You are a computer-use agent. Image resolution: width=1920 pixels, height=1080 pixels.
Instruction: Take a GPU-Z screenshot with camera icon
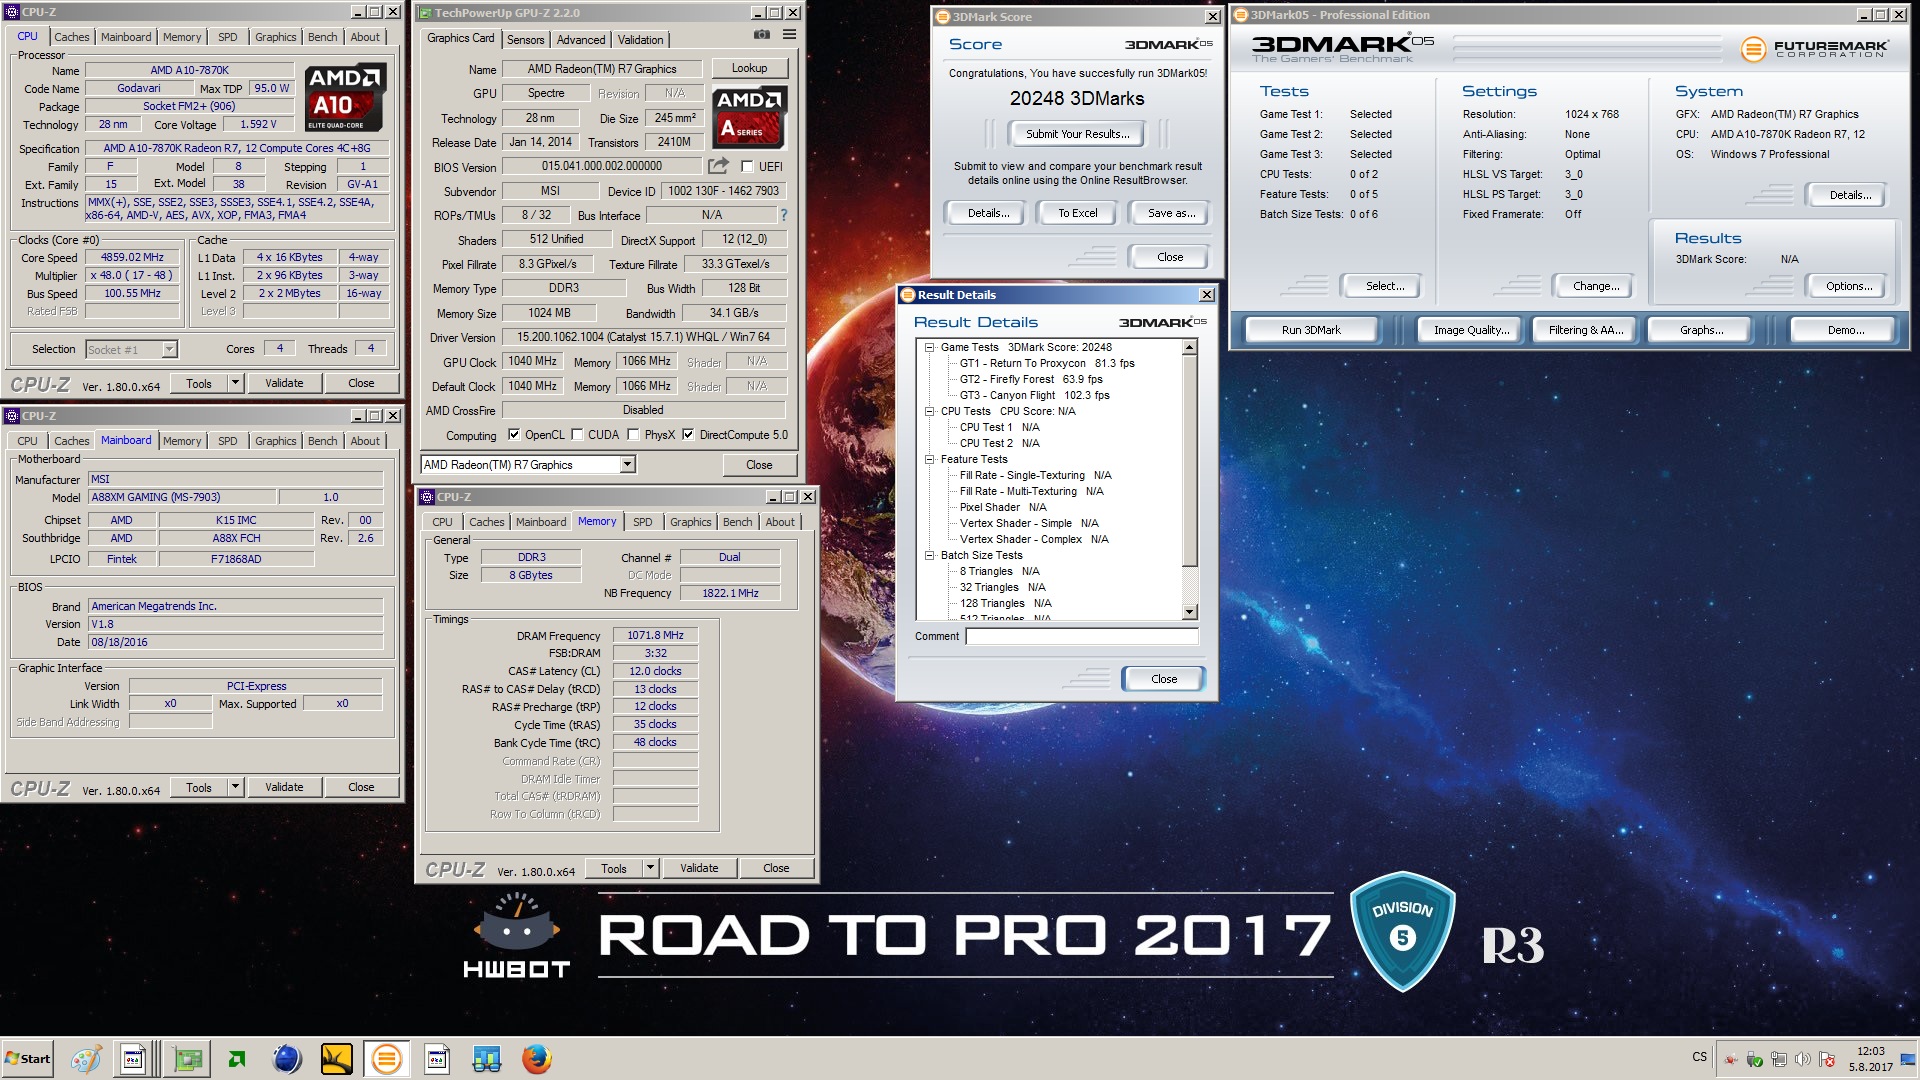pyautogui.click(x=762, y=35)
